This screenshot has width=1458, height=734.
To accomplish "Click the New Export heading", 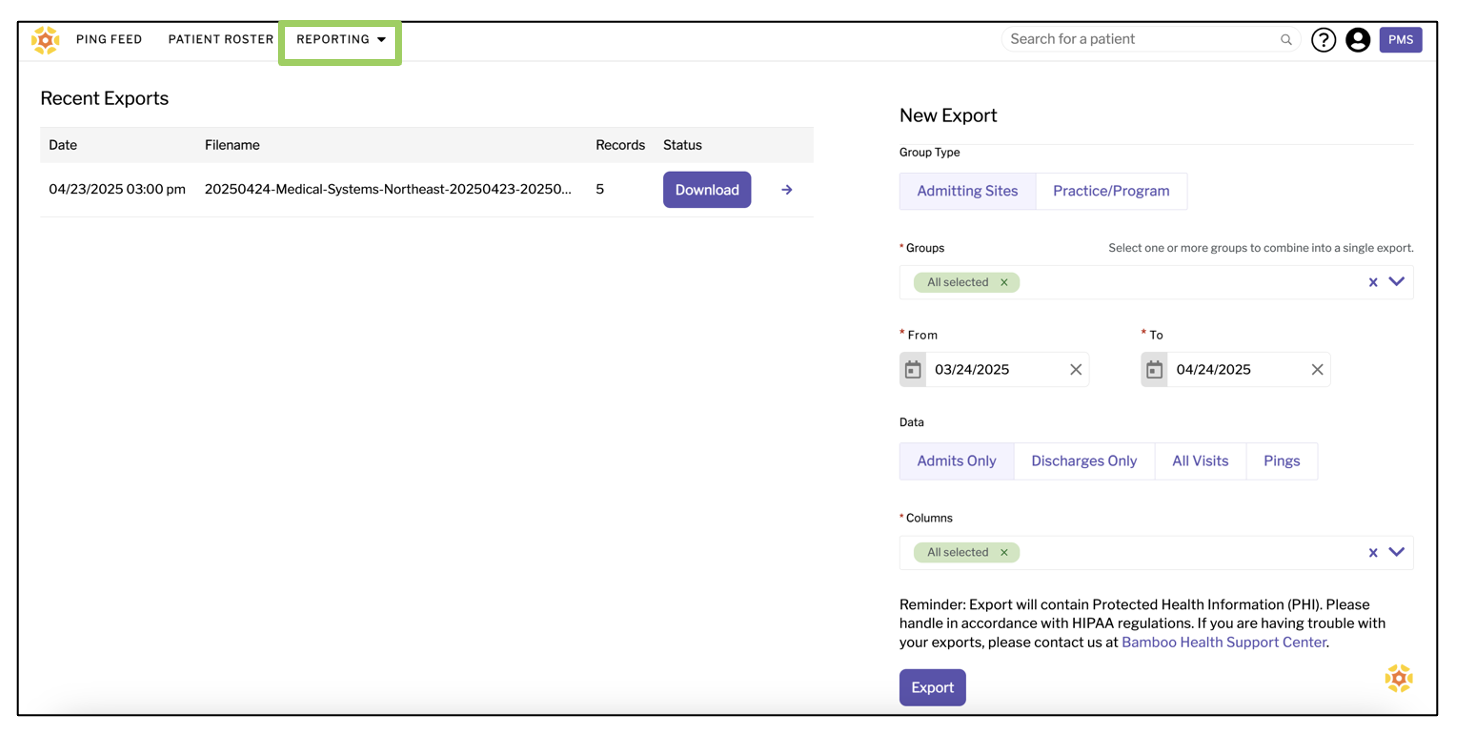I will tap(948, 115).
